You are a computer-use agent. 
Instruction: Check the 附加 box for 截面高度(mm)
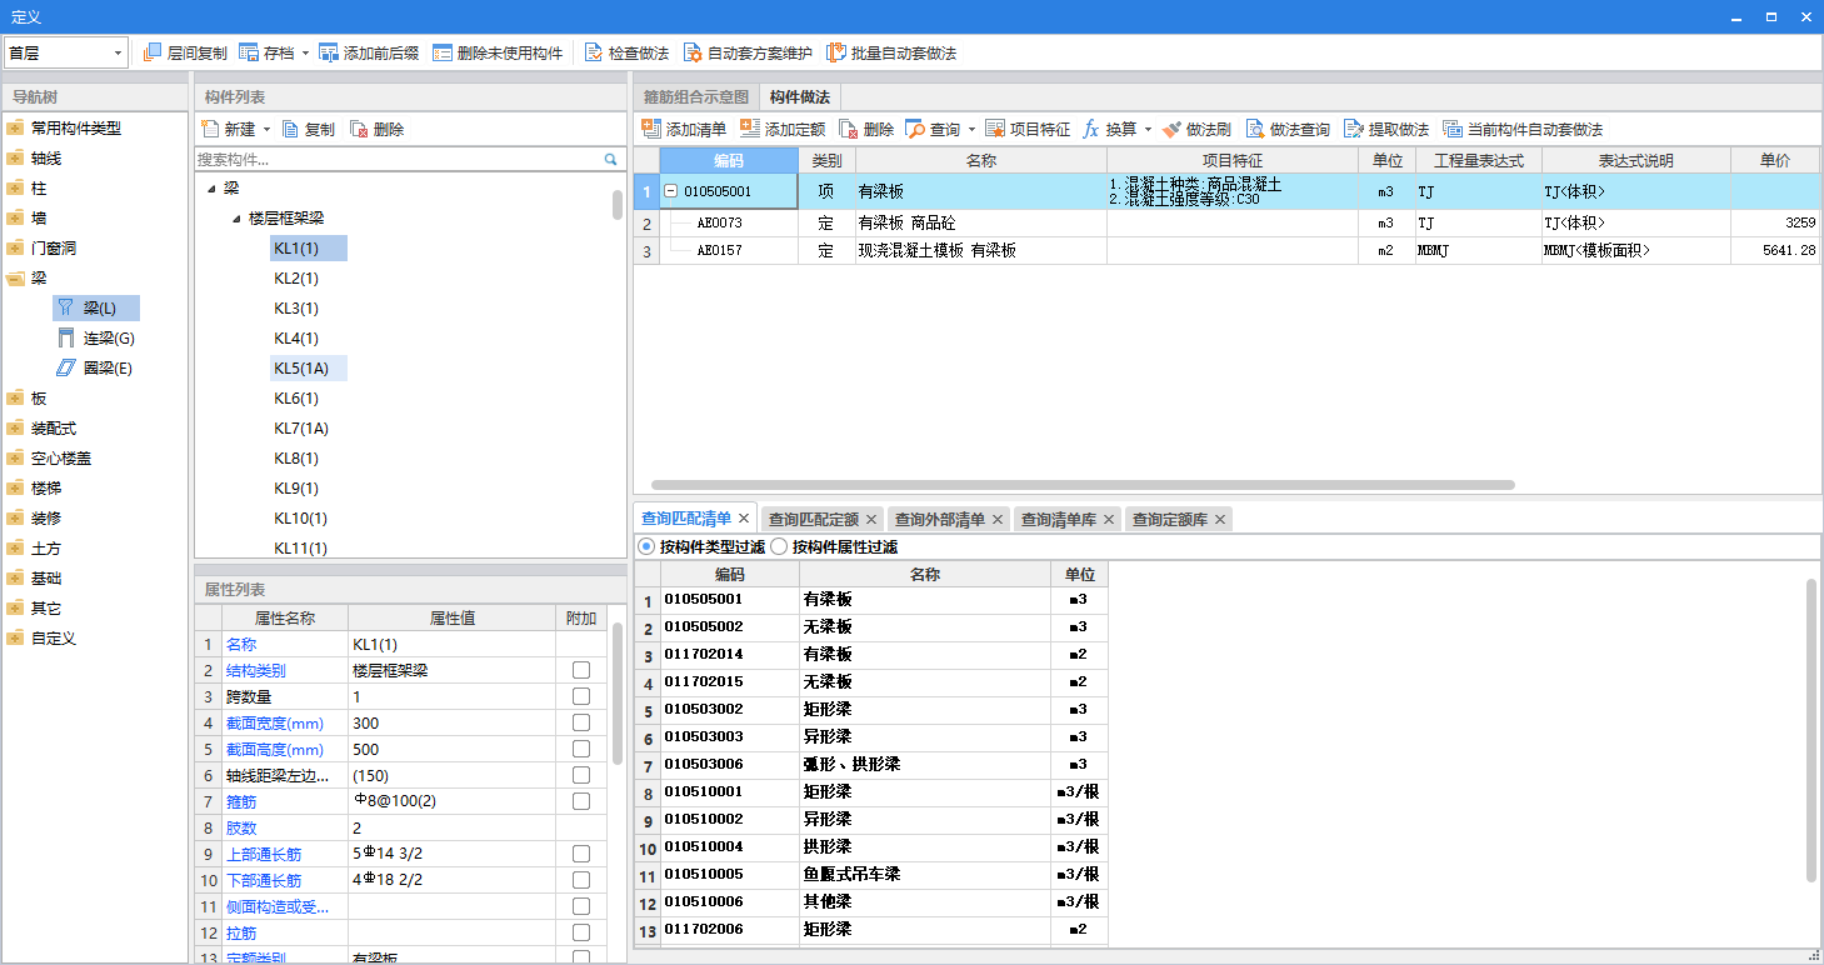[581, 749]
